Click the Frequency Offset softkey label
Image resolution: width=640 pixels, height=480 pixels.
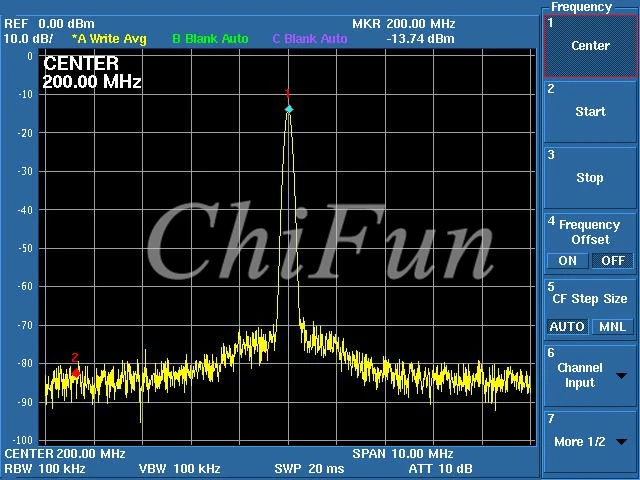590,232
